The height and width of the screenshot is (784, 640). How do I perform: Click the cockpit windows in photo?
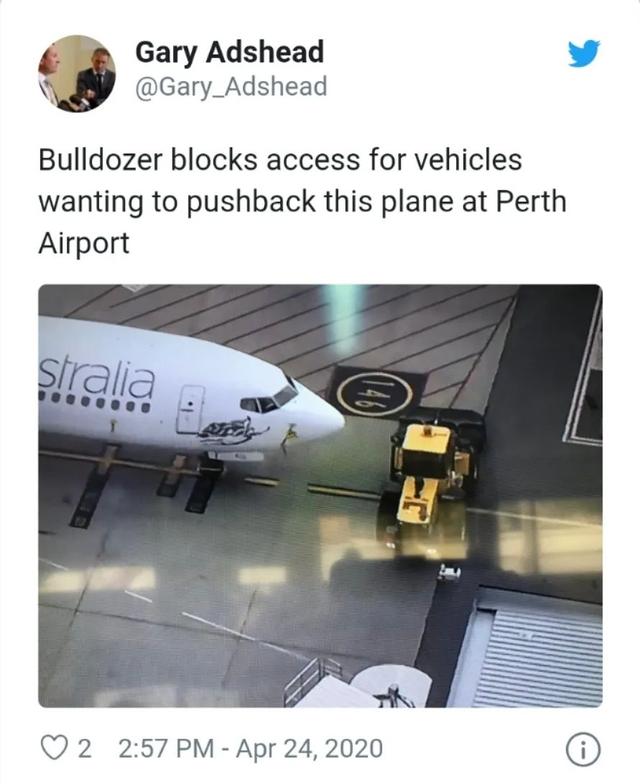(270, 399)
